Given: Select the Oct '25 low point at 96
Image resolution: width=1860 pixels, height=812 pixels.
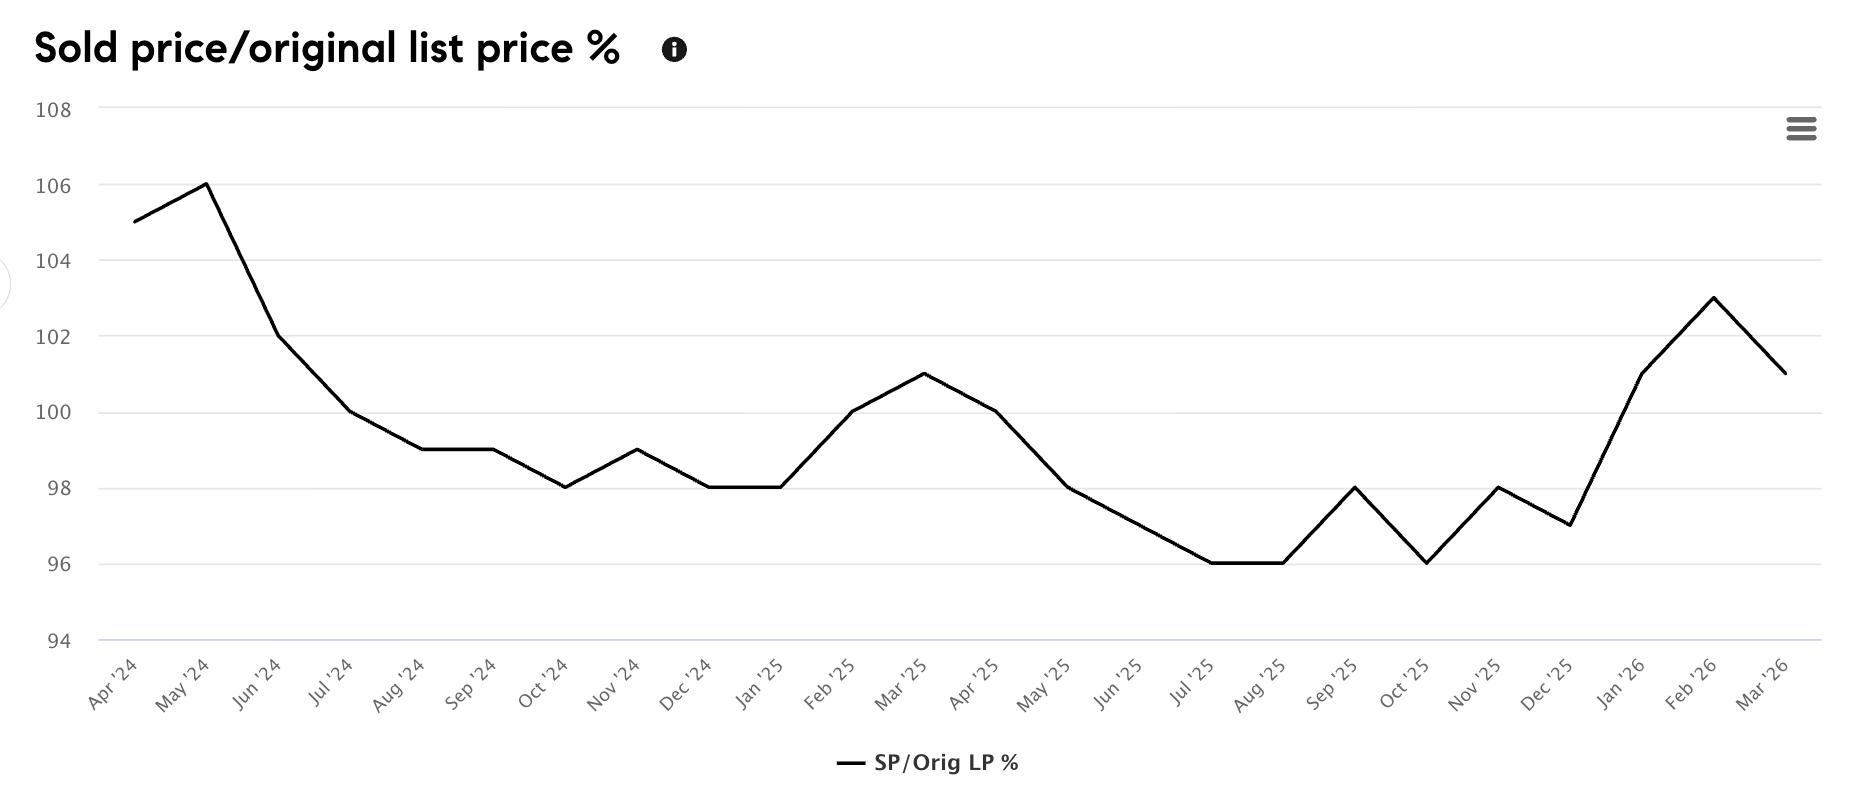Looking at the screenshot, I should [1426, 563].
